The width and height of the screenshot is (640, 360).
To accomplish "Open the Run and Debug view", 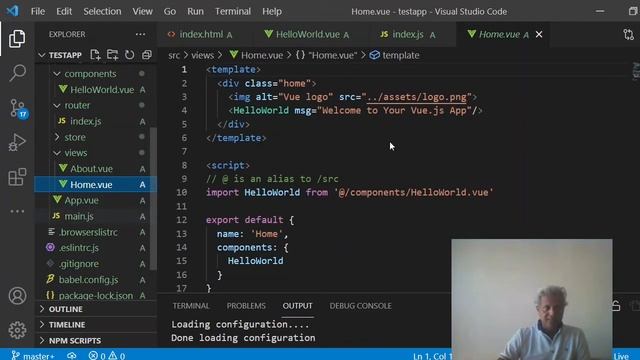I will click(x=17, y=142).
